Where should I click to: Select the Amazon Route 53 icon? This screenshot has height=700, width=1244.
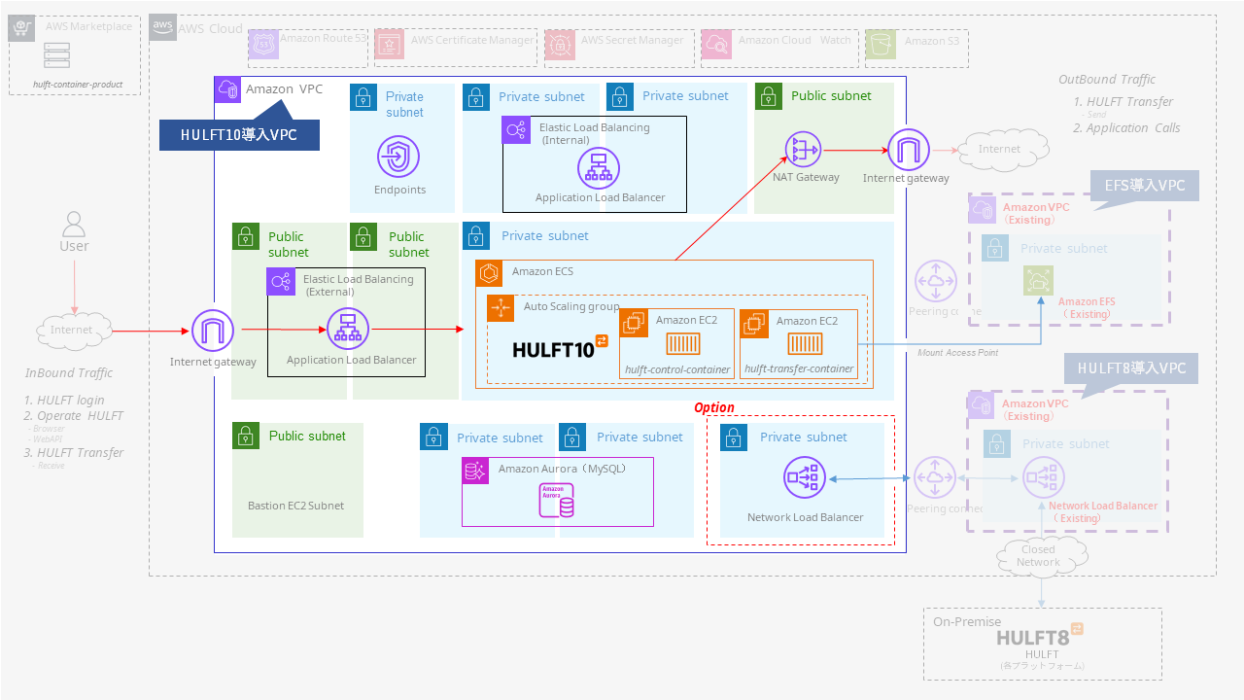264,43
